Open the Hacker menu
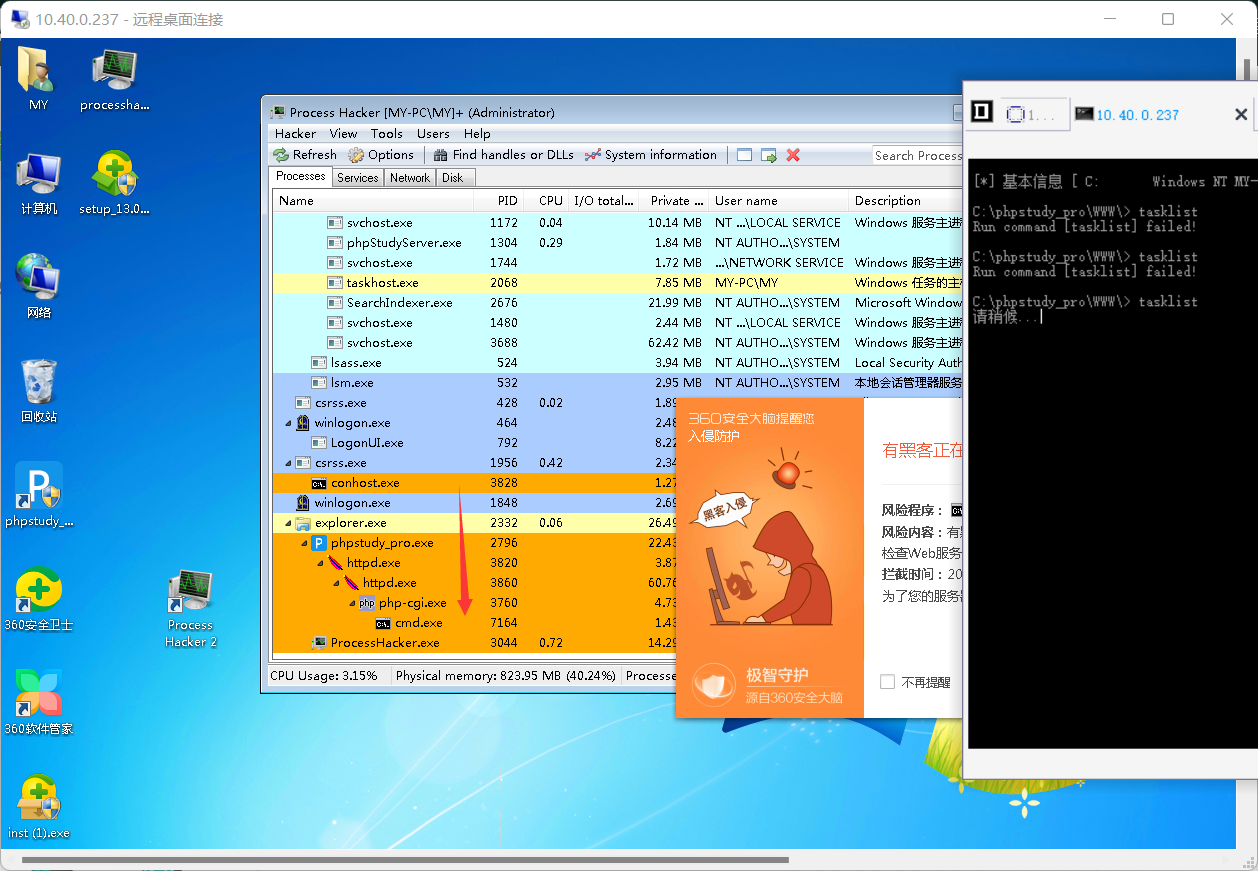1258x871 pixels. click(x=295, y=133)
